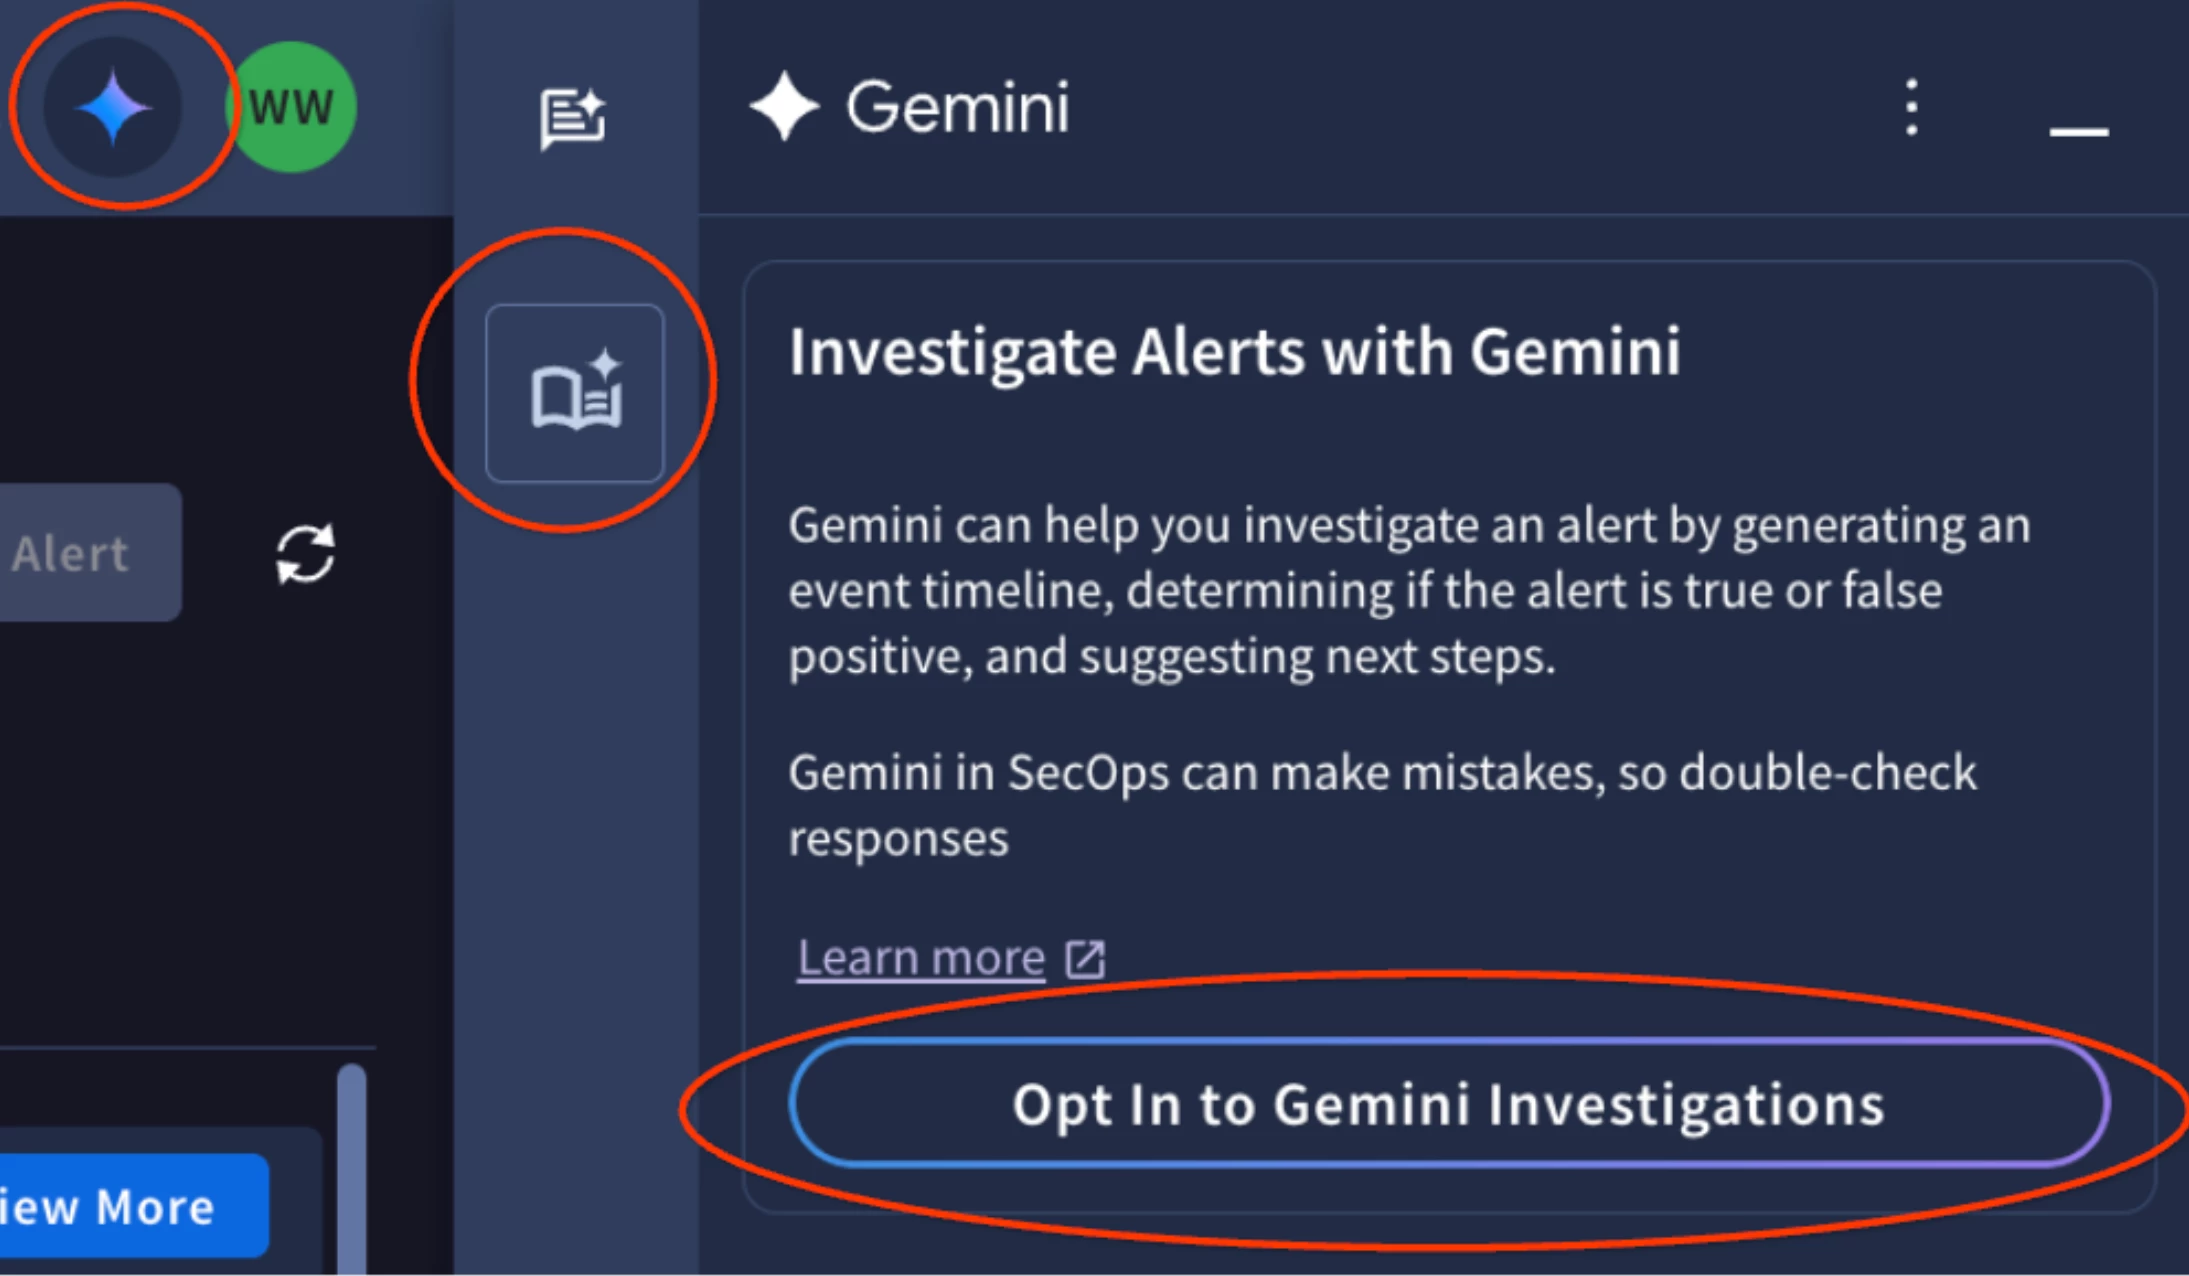
Task: Open the Gemini assistant sparkle icon
Action: [x=113, y=103]
